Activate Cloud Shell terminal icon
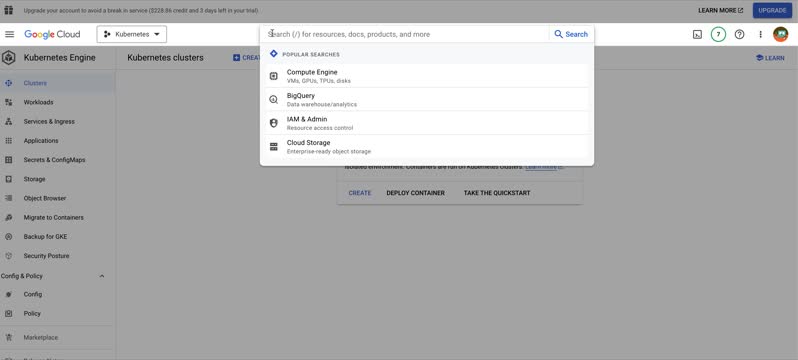This screenshot has height=360, width=798. [x=697, y=35]
